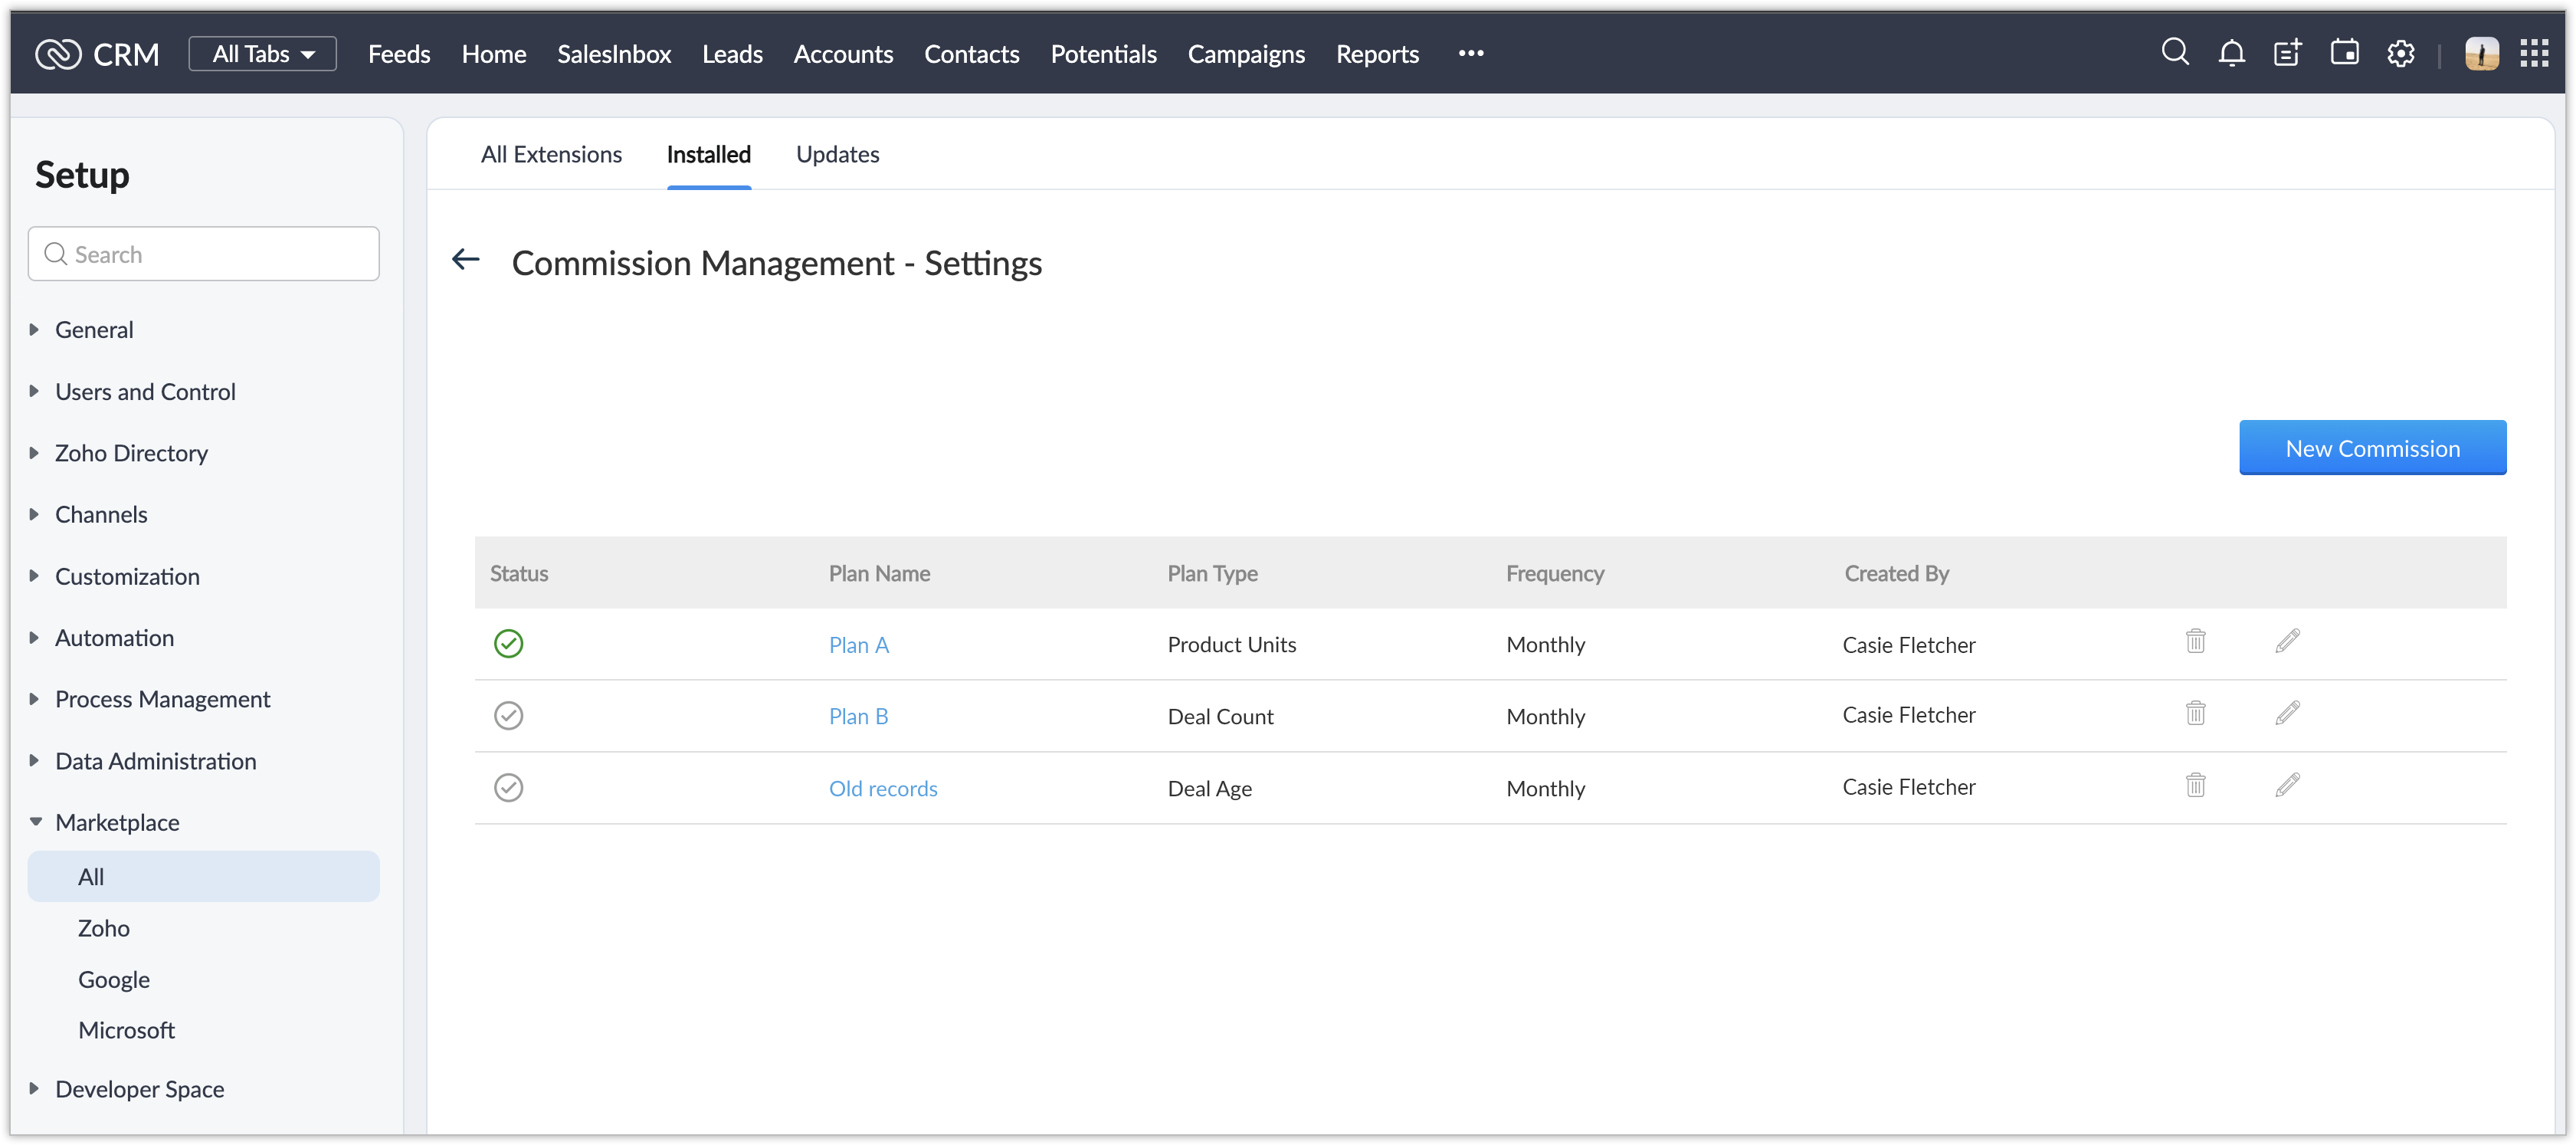The width and height of the screenshot is (2576, 1145).
Task: Click the quick create record icon
Action: [x=2288, y=53]
